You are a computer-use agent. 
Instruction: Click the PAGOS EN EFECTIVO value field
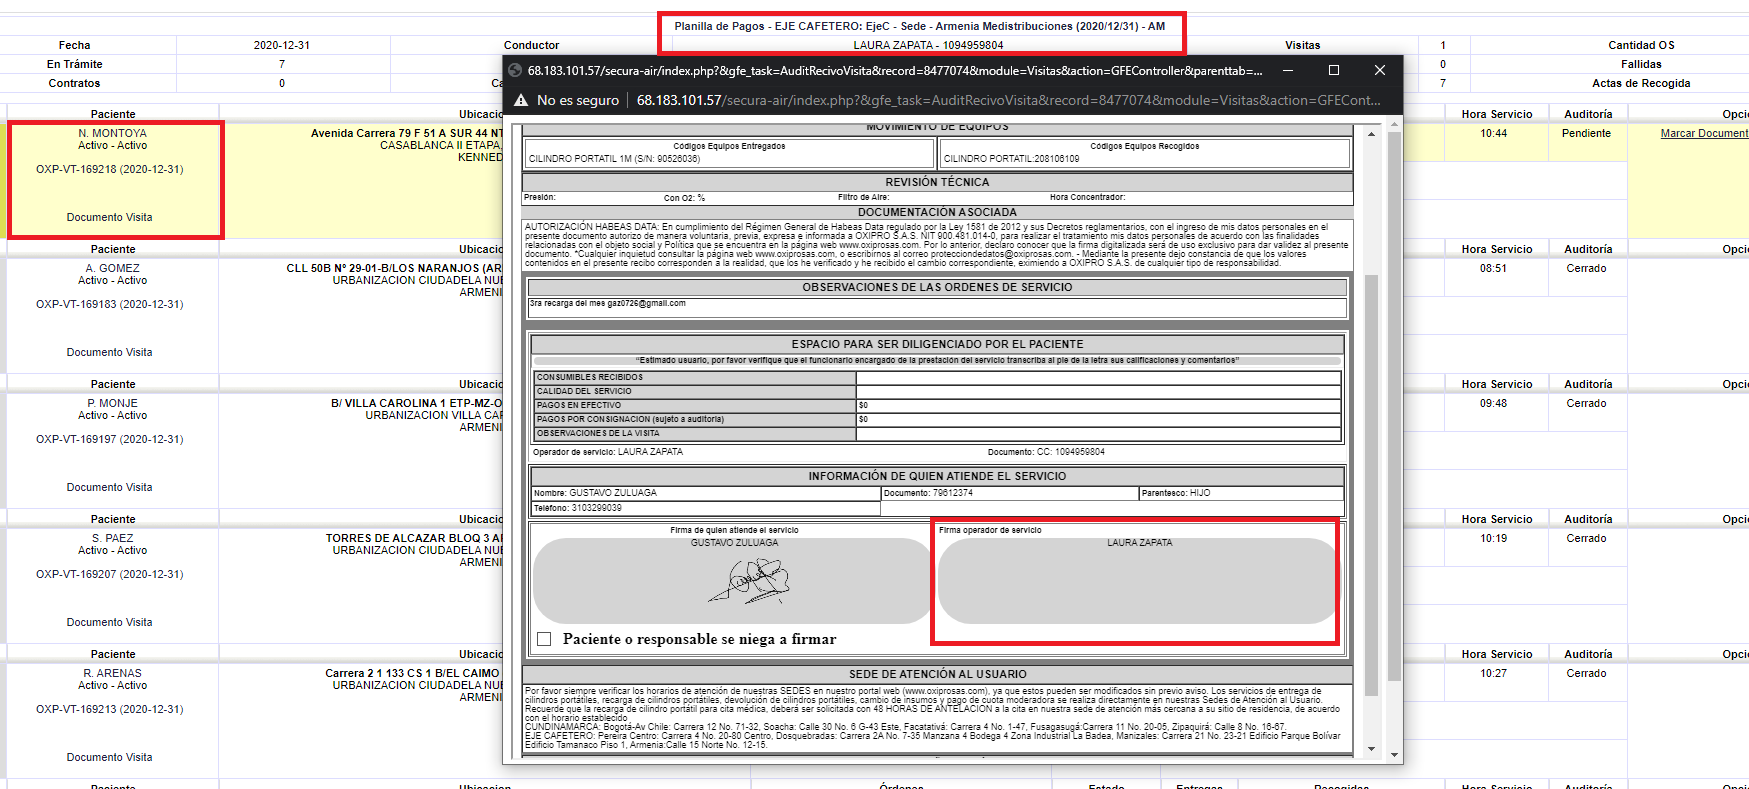1098,405
